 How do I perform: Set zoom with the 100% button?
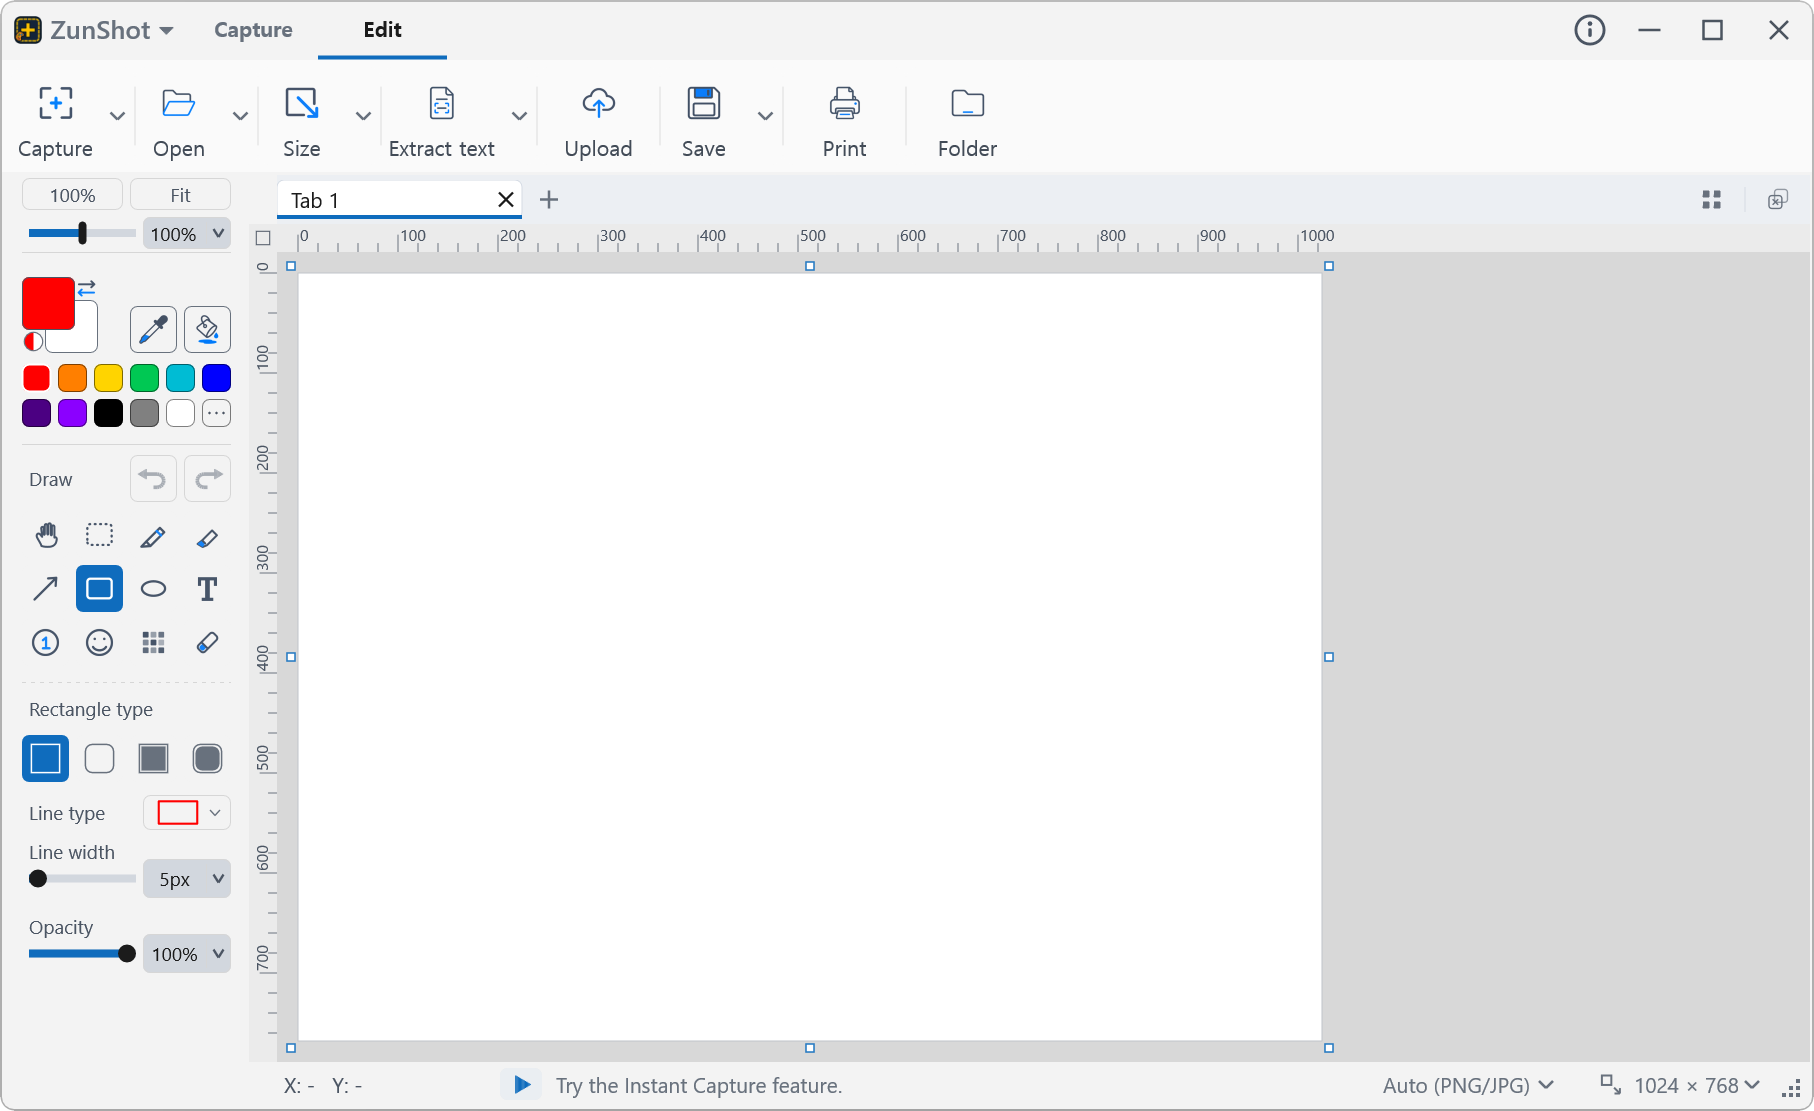(72, 195)
